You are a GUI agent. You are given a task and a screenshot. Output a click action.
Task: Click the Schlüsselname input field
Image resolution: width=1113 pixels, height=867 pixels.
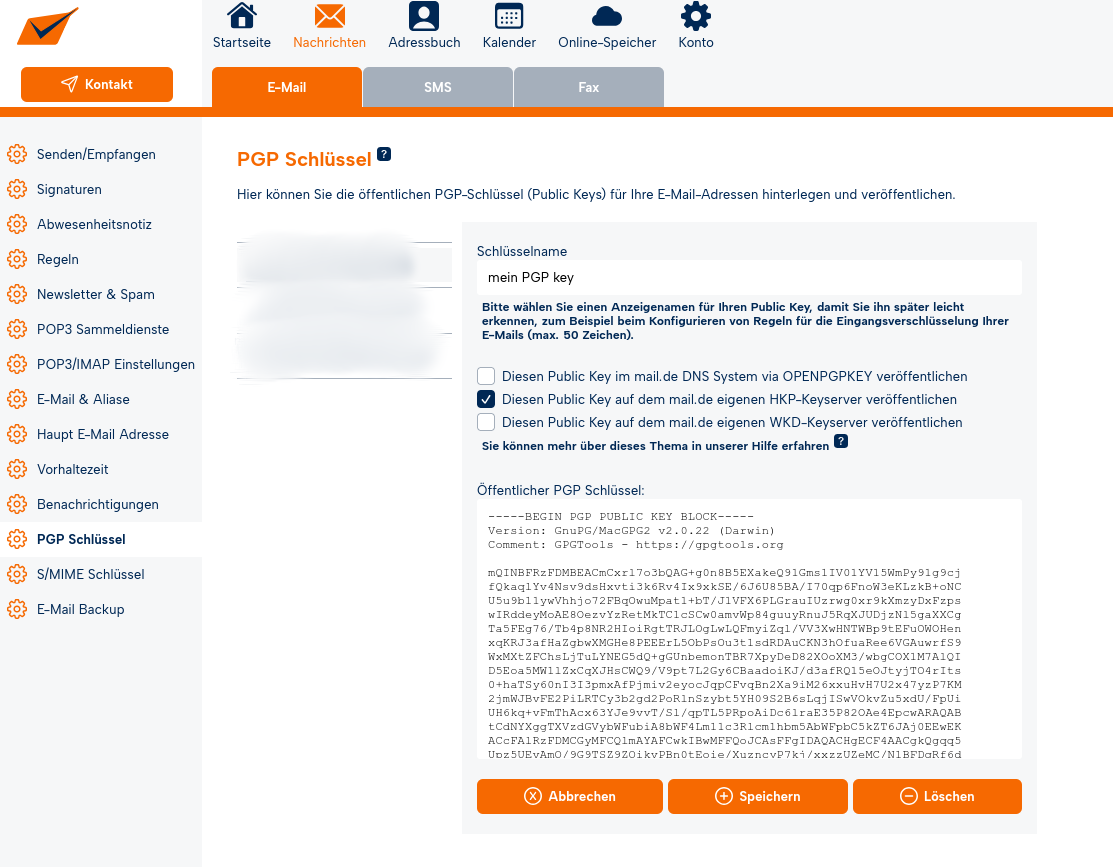(x=749, y=278)
